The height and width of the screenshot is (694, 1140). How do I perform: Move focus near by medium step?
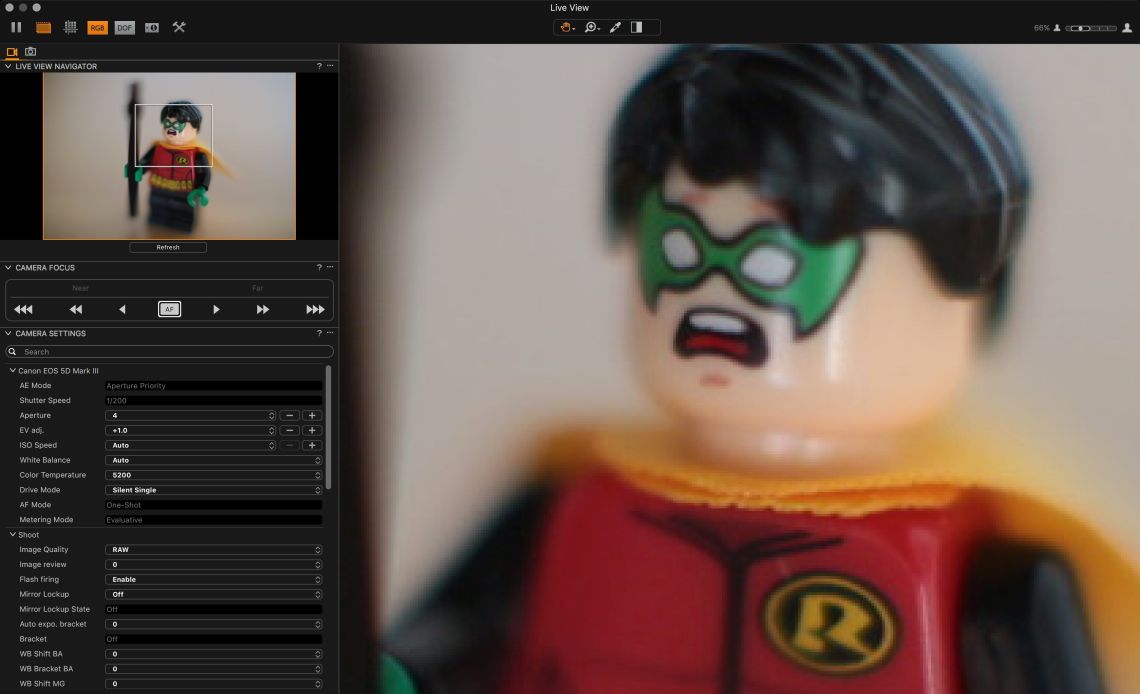point(76,310)
